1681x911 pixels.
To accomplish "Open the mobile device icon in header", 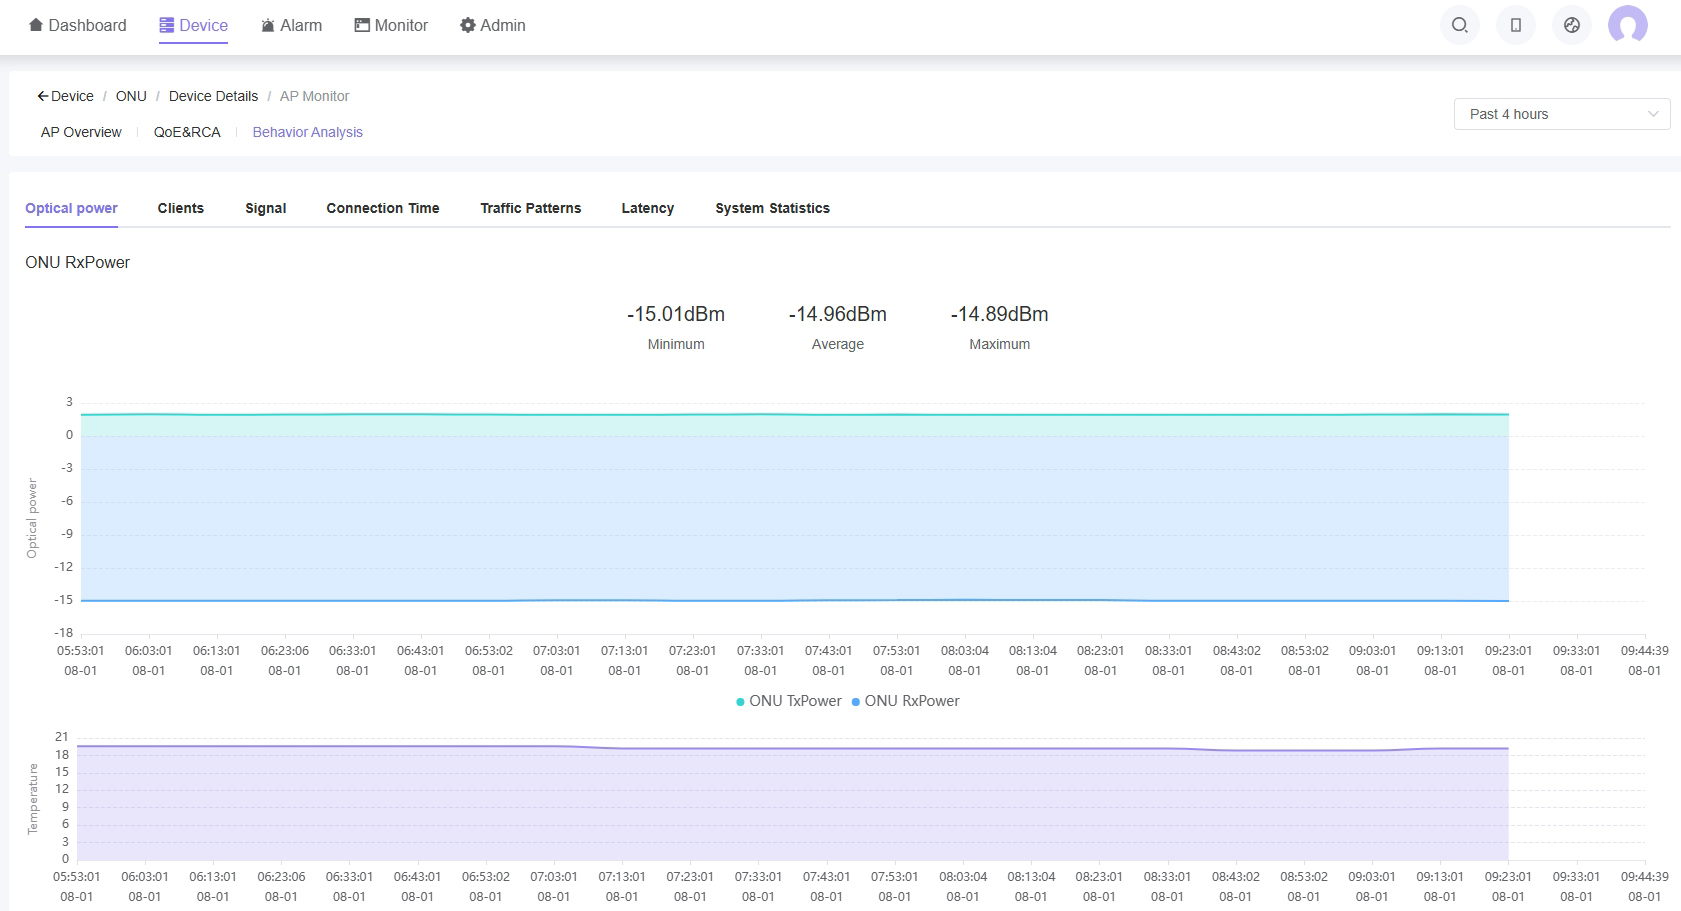I will (1515, 25).
